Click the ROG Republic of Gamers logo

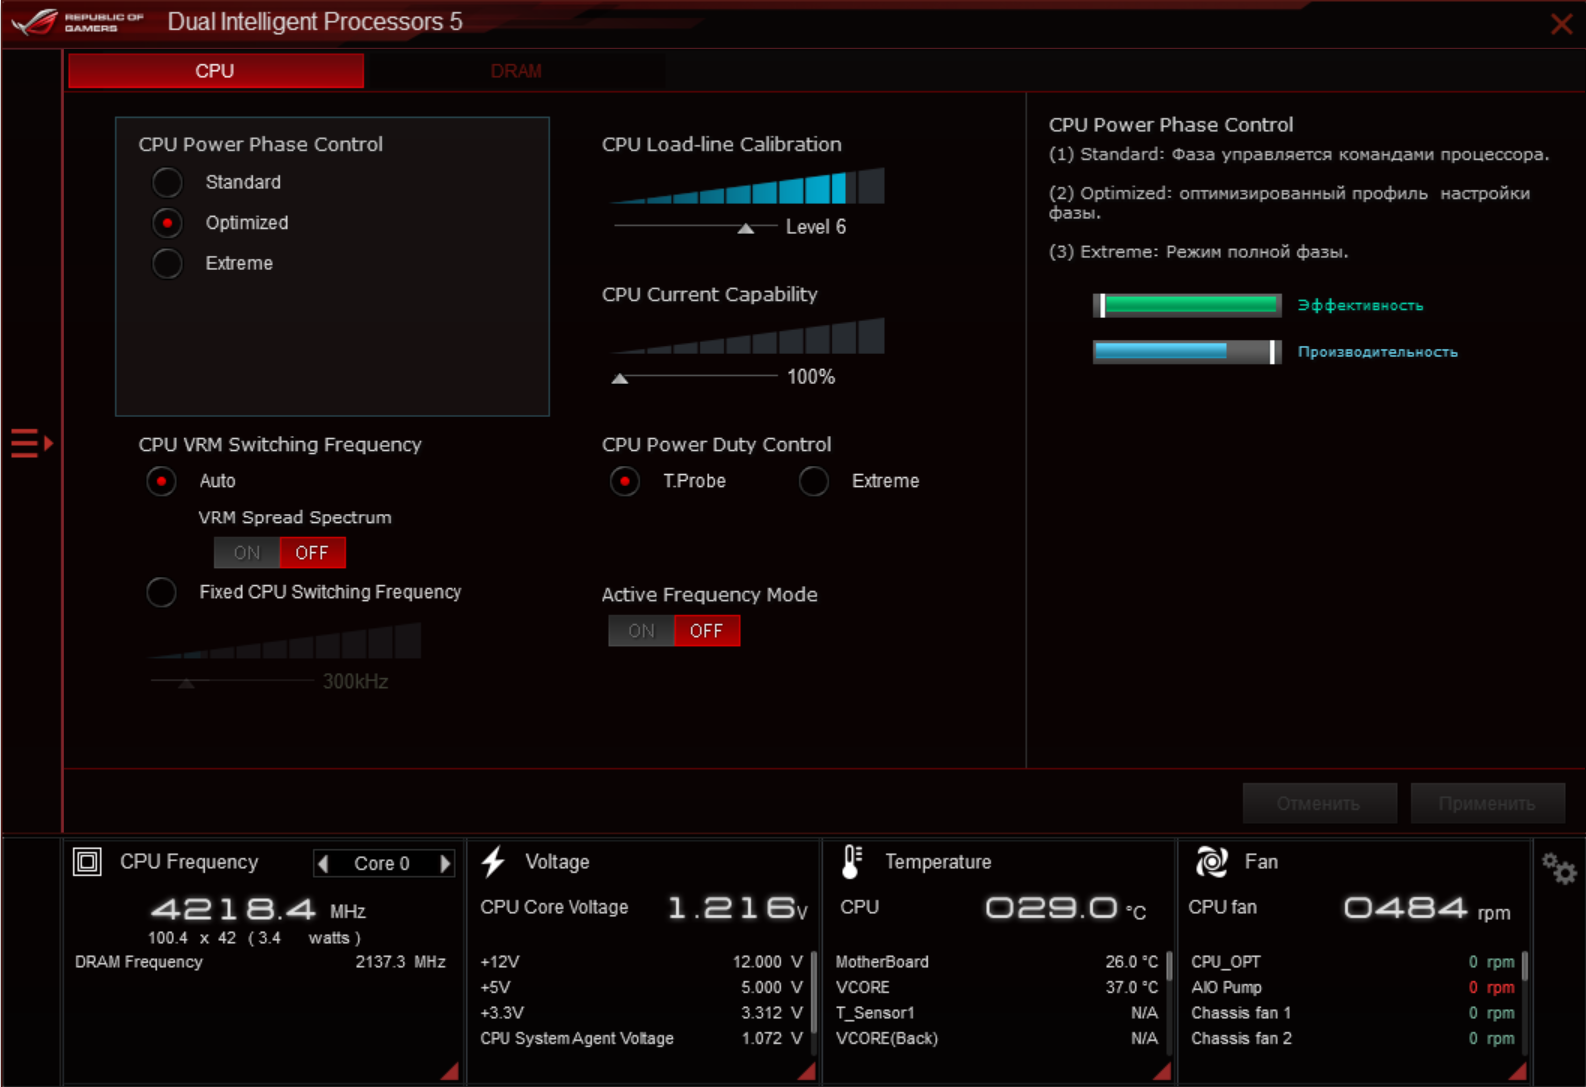(78, 22)
